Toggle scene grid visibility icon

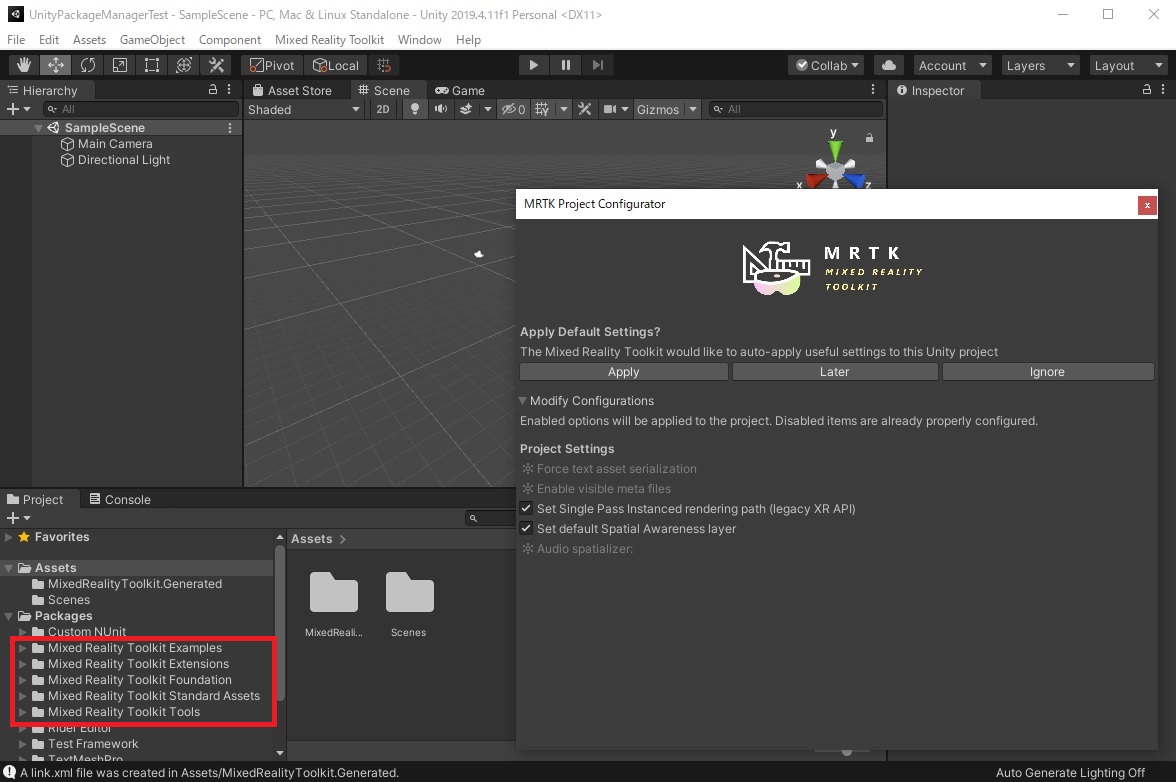pyautogui.click(x=542, y=109)
